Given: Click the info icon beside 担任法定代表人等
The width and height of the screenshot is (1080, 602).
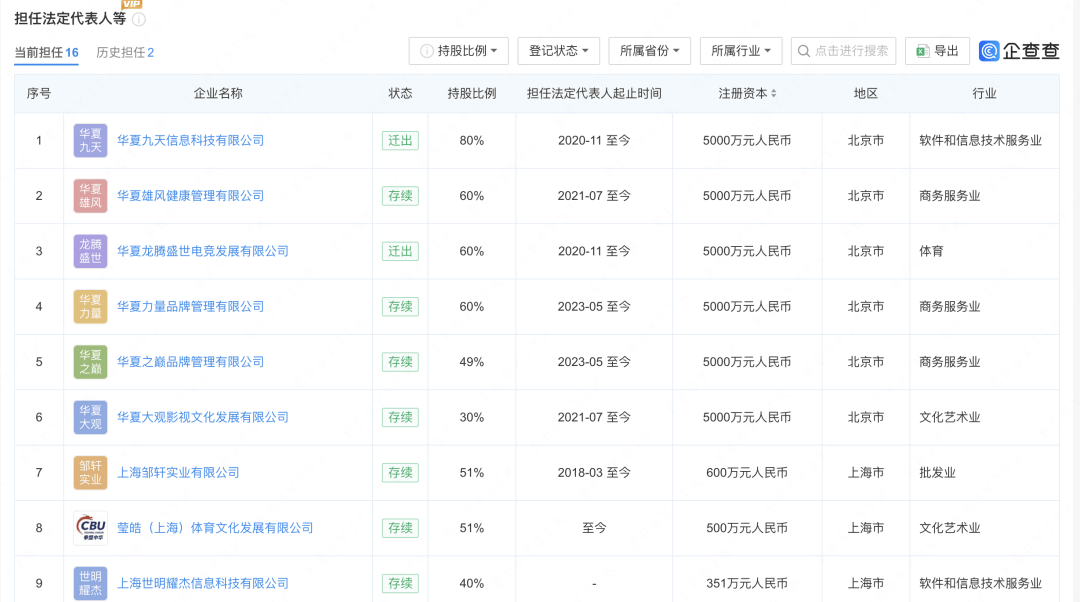Looking at the screenshot, I should [x=139, y=19].
